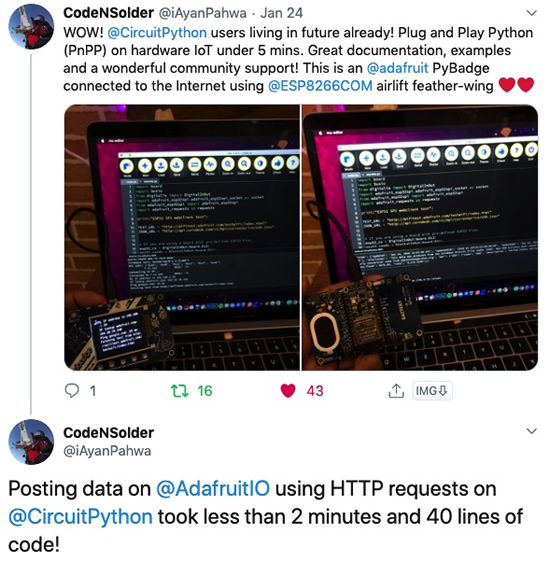Viewport: 550px width, 562px height.
Task: Click the second tweet's profile avatar
Action: click(x=31, y=442)
